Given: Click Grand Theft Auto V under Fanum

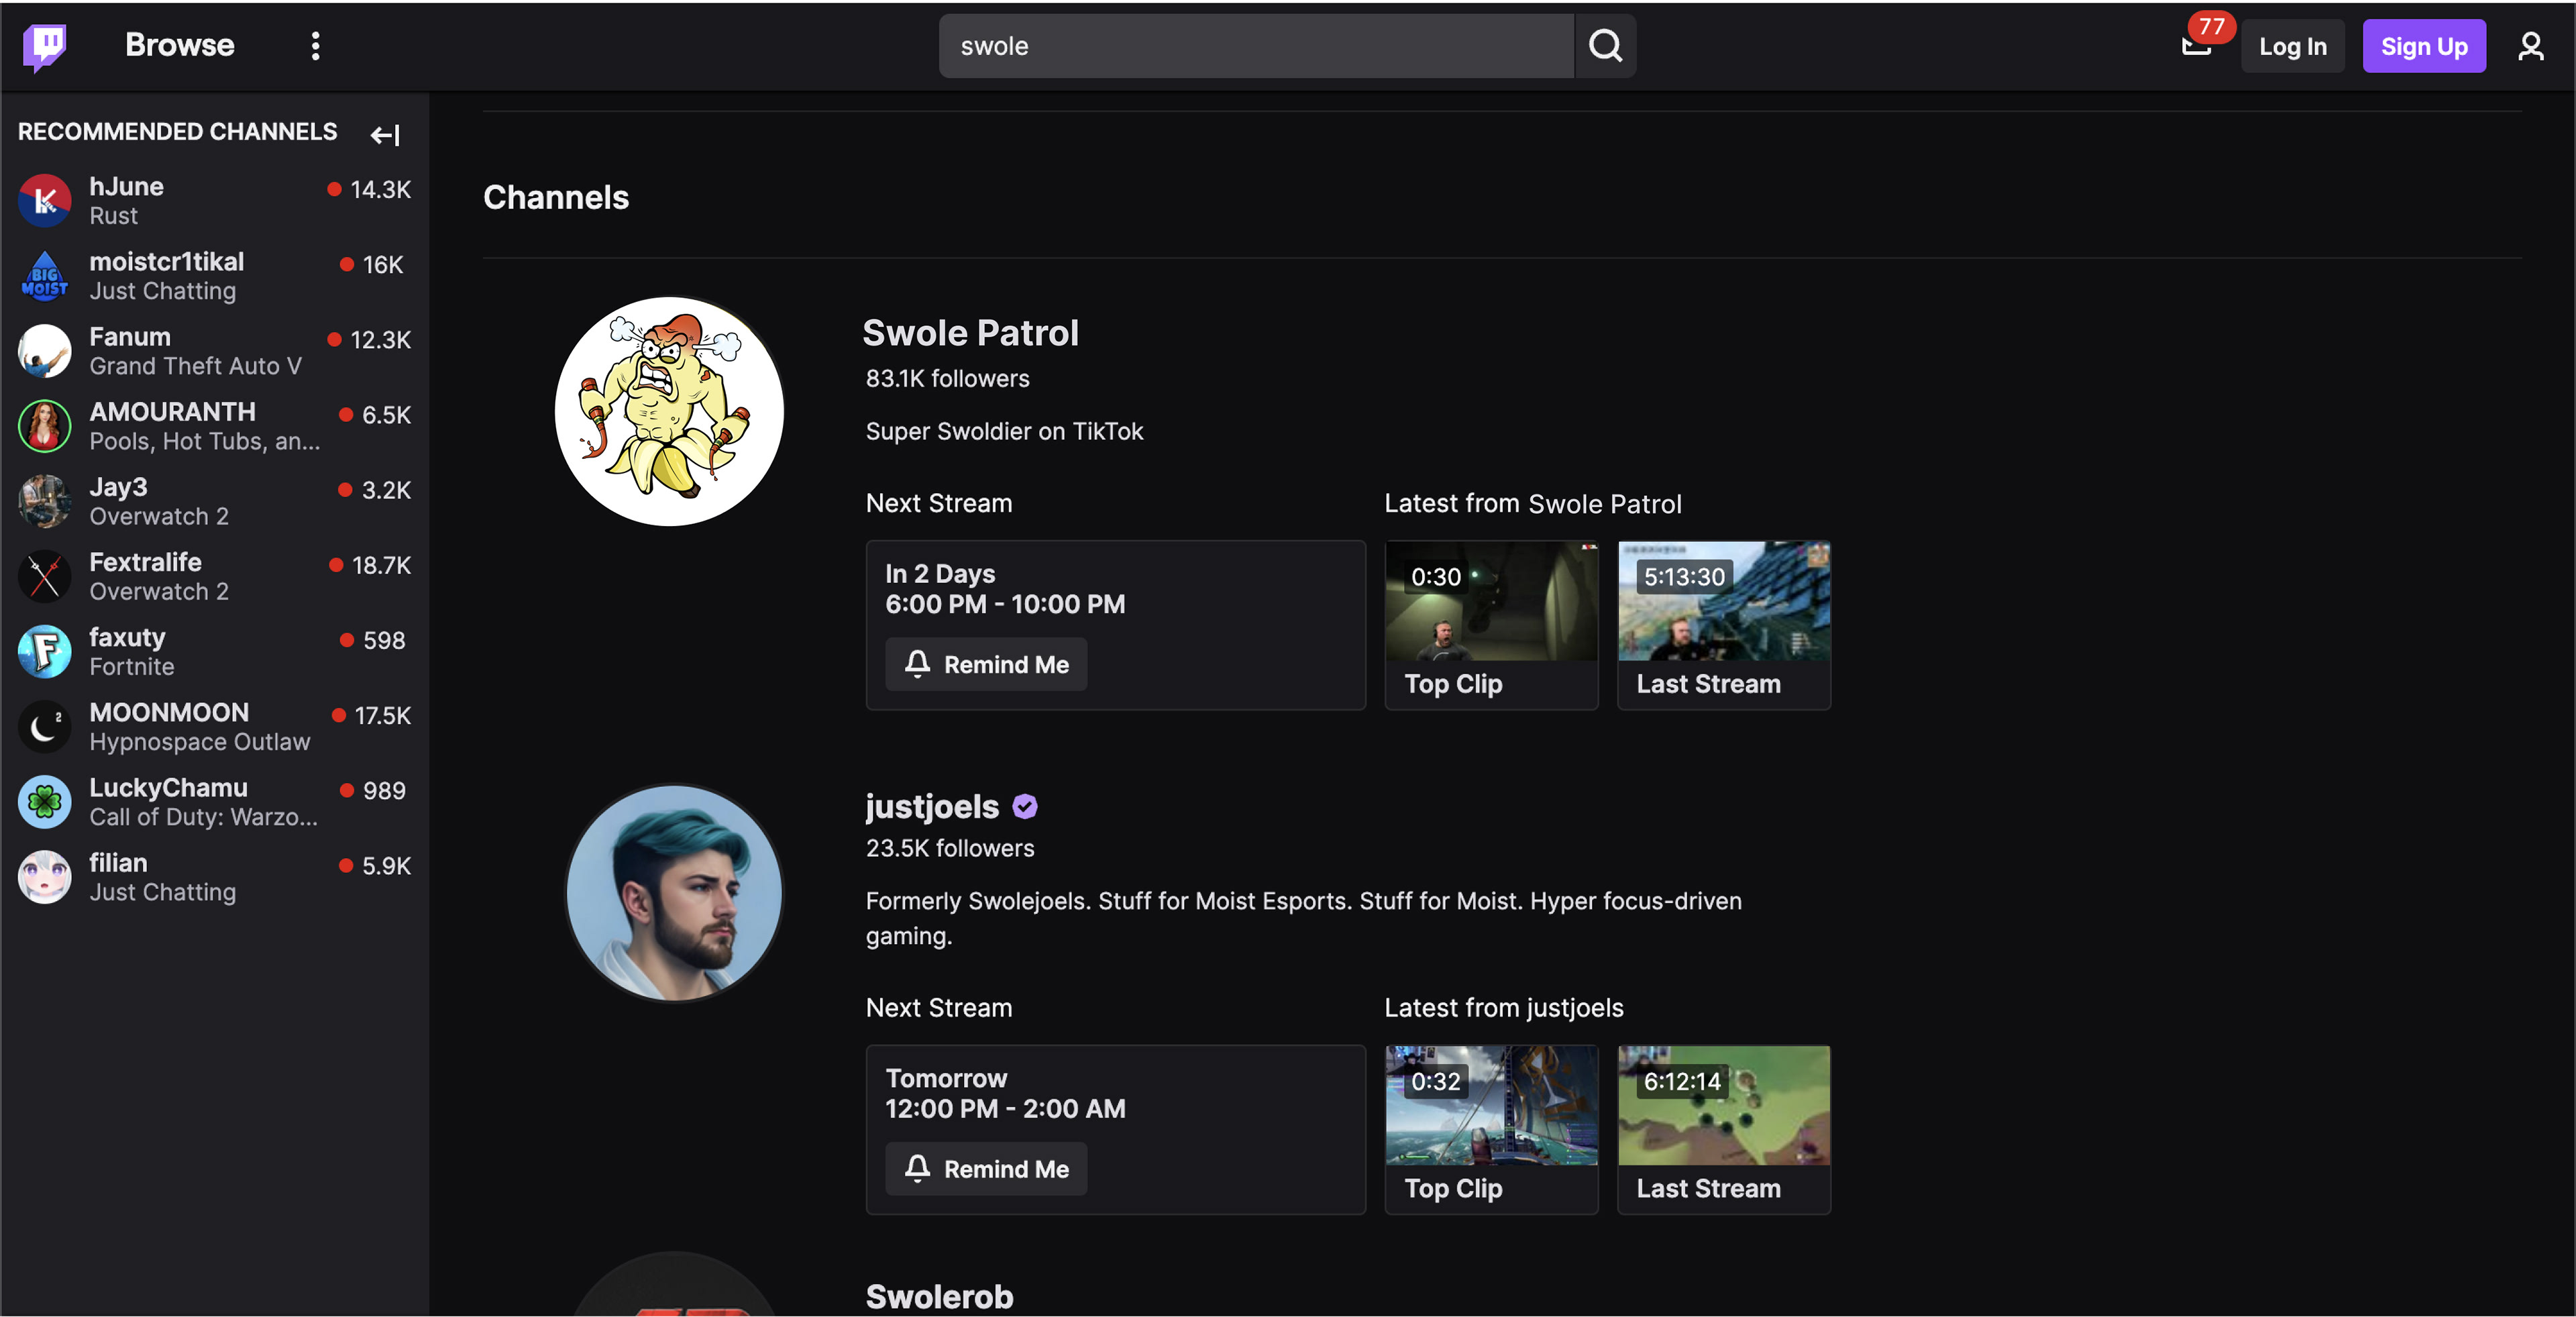Looking at the screenshot, I should (195, 366).
